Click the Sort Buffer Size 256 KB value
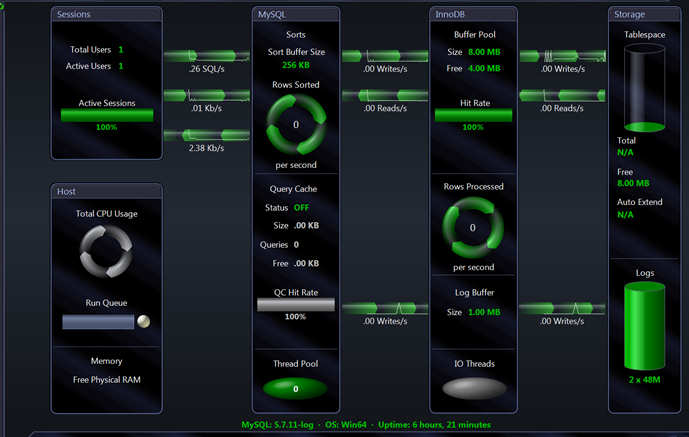Image resolution: width=689 pixels, height=437 pixels. [296, 65]
